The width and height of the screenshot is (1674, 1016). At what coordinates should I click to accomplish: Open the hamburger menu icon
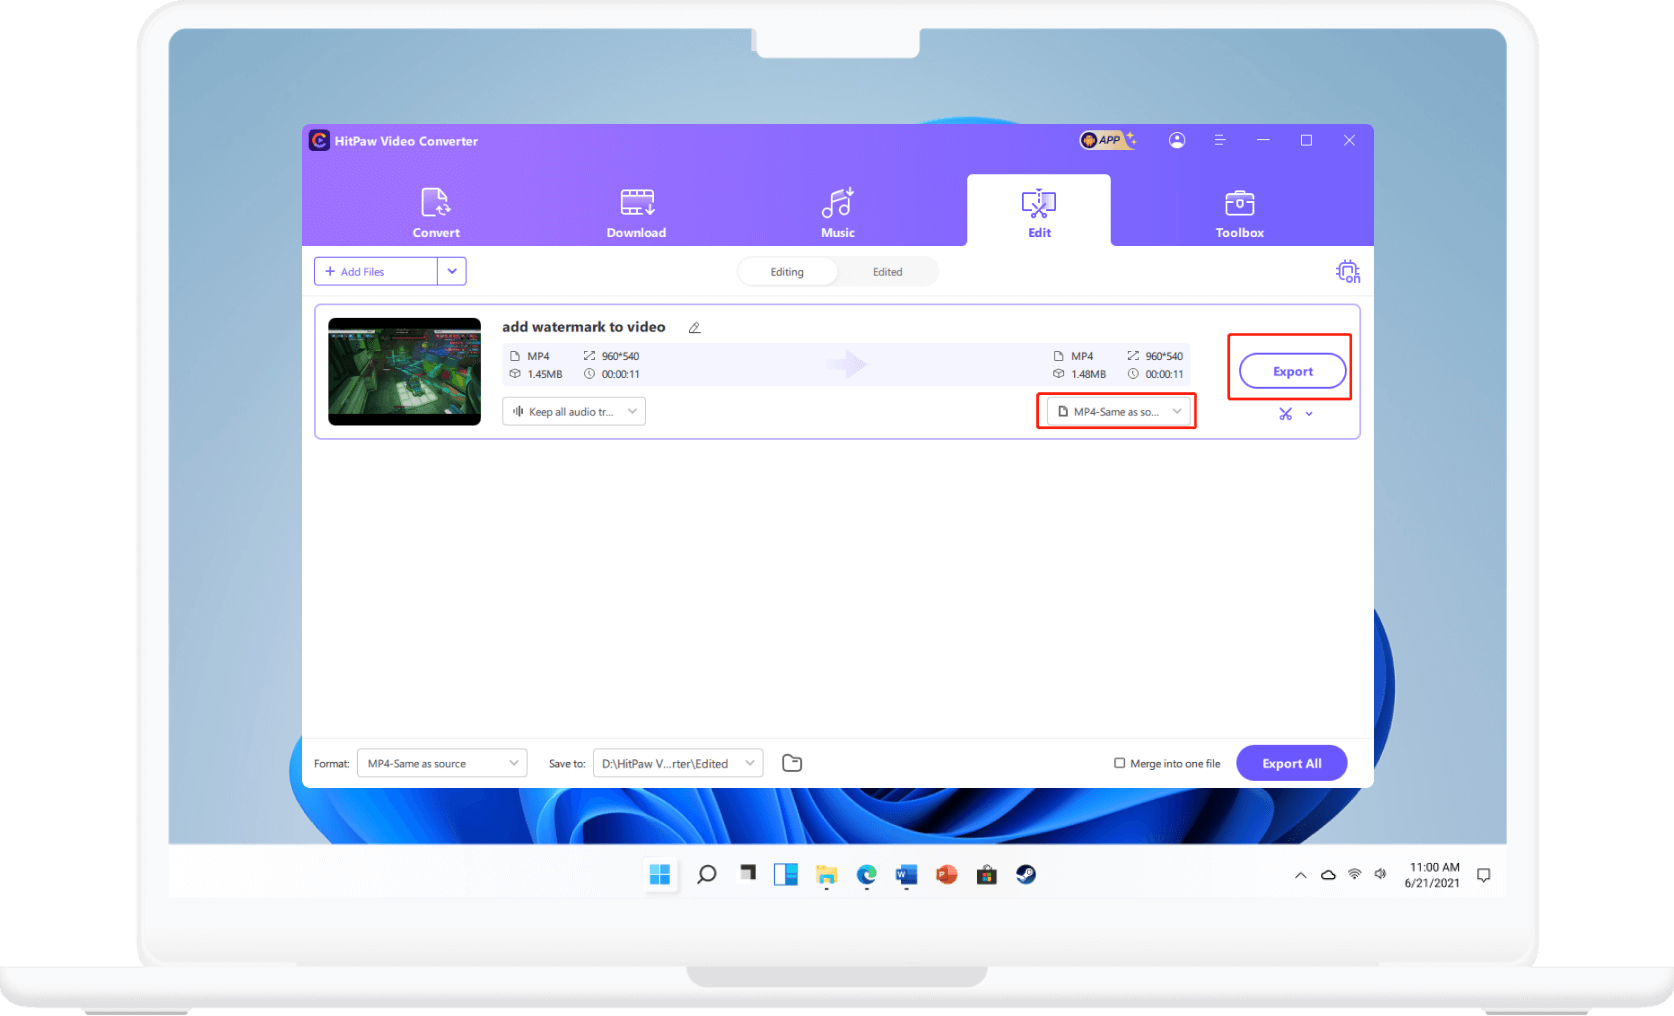click(x=1219, y=140)
